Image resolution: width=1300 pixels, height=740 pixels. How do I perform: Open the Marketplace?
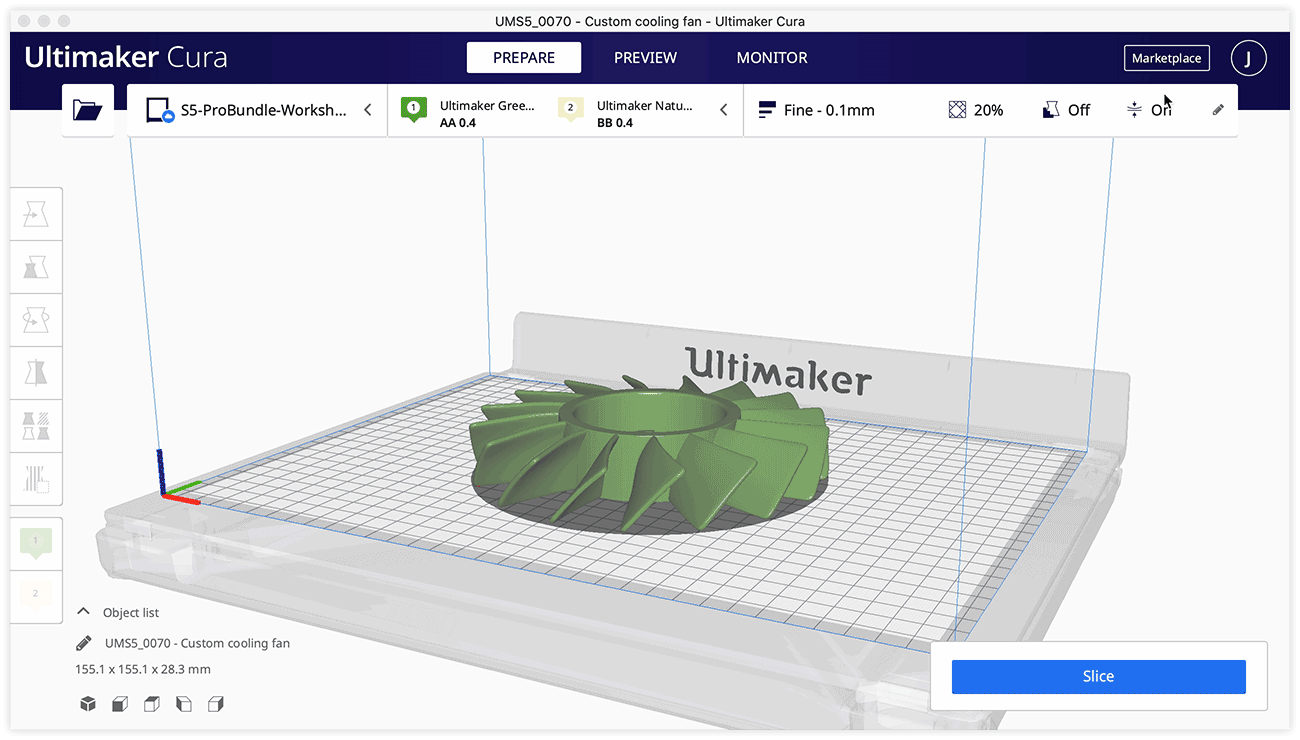(x=1166, y=58)
